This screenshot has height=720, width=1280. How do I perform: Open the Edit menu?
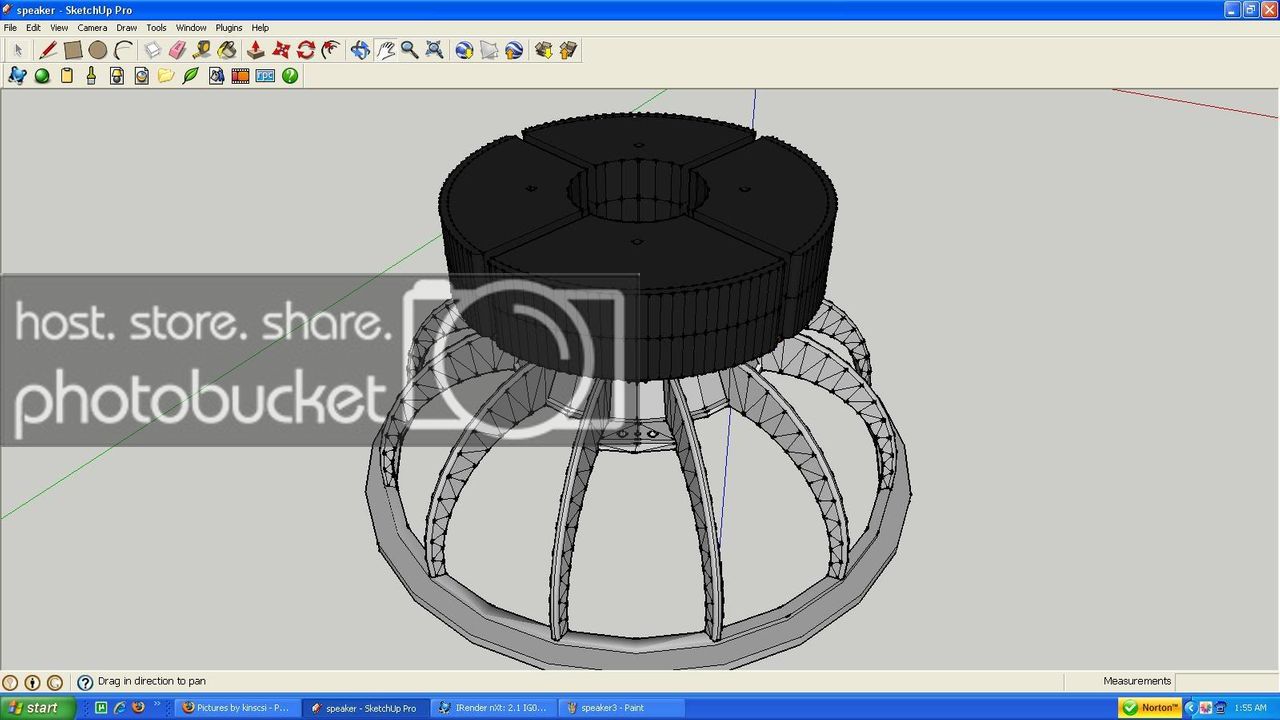(x=33, y=28)
